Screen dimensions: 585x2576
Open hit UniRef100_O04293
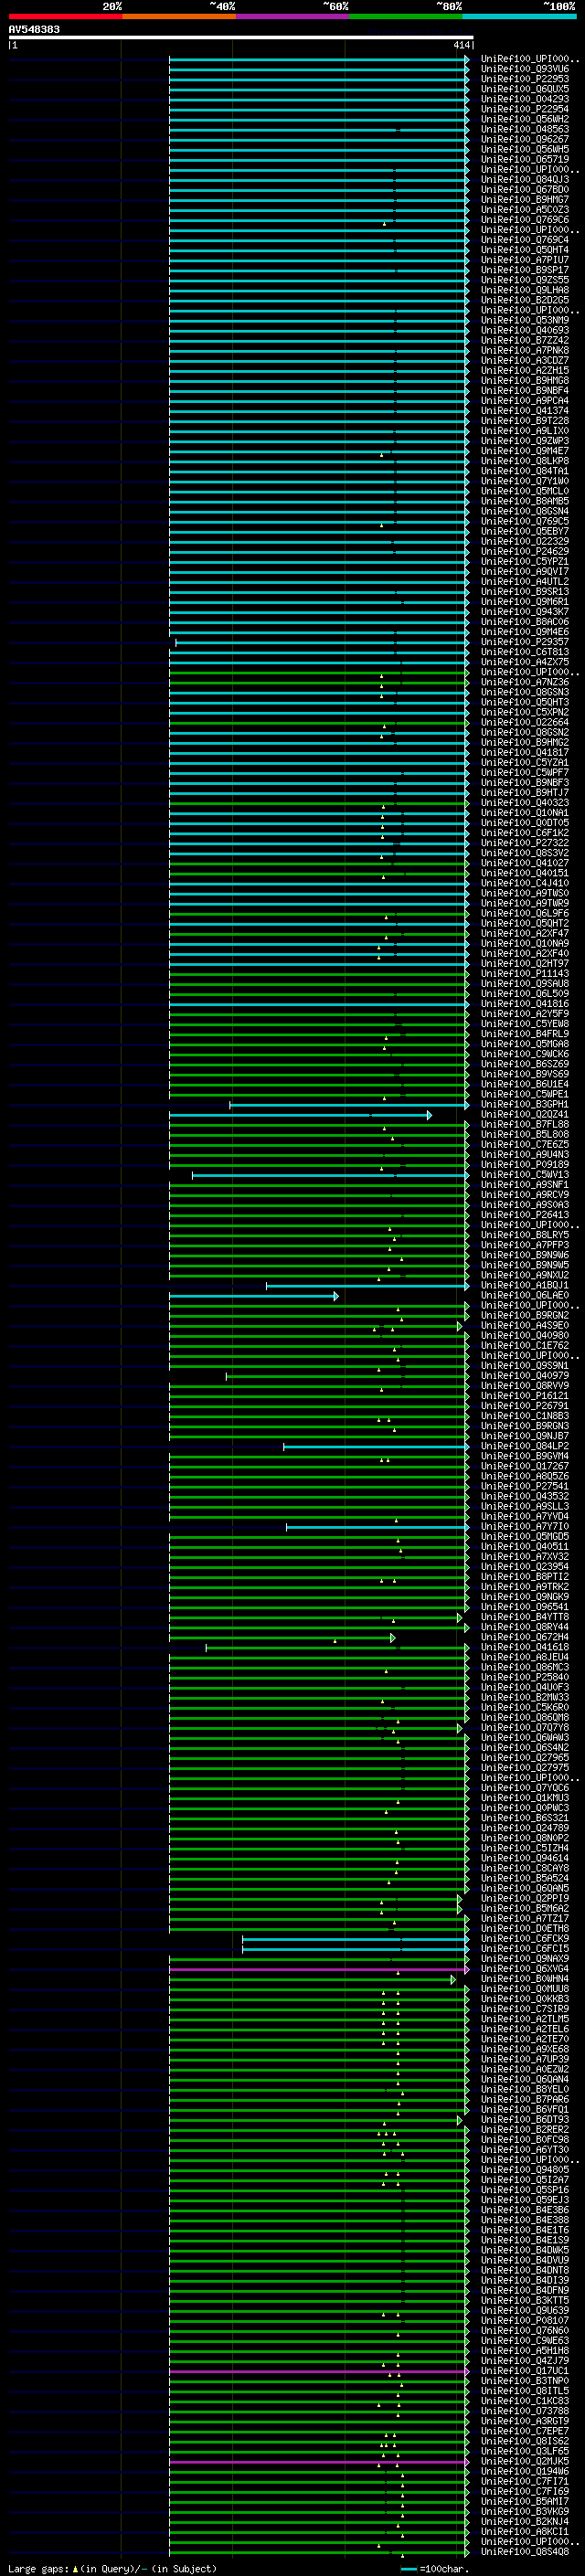pyautogui.click(x=525, y=99)
